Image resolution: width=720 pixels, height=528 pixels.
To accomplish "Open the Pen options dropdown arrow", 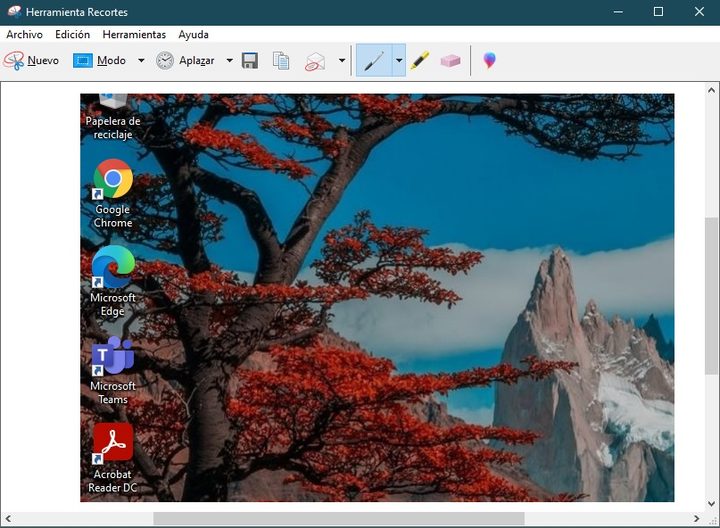I will [399, 61].
